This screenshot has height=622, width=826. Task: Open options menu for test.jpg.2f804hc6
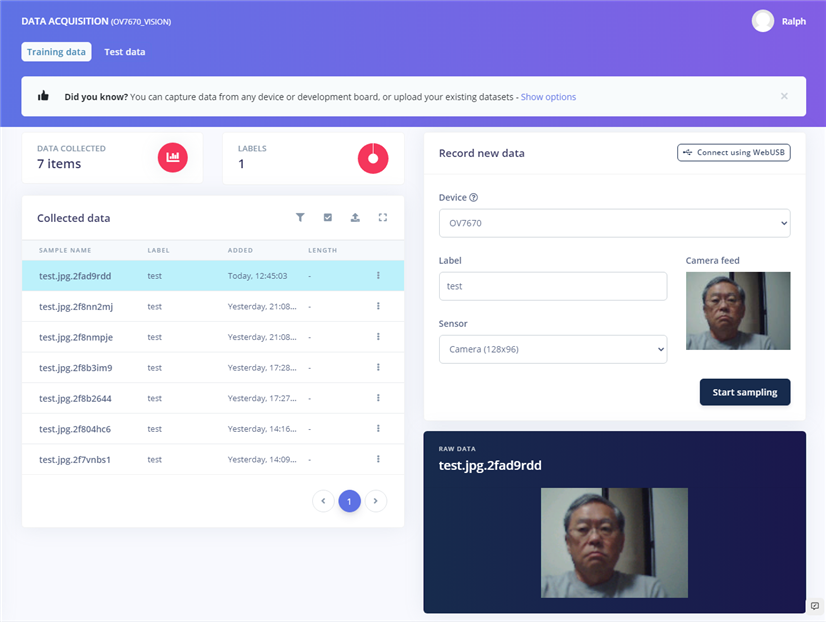coord(378,428)
